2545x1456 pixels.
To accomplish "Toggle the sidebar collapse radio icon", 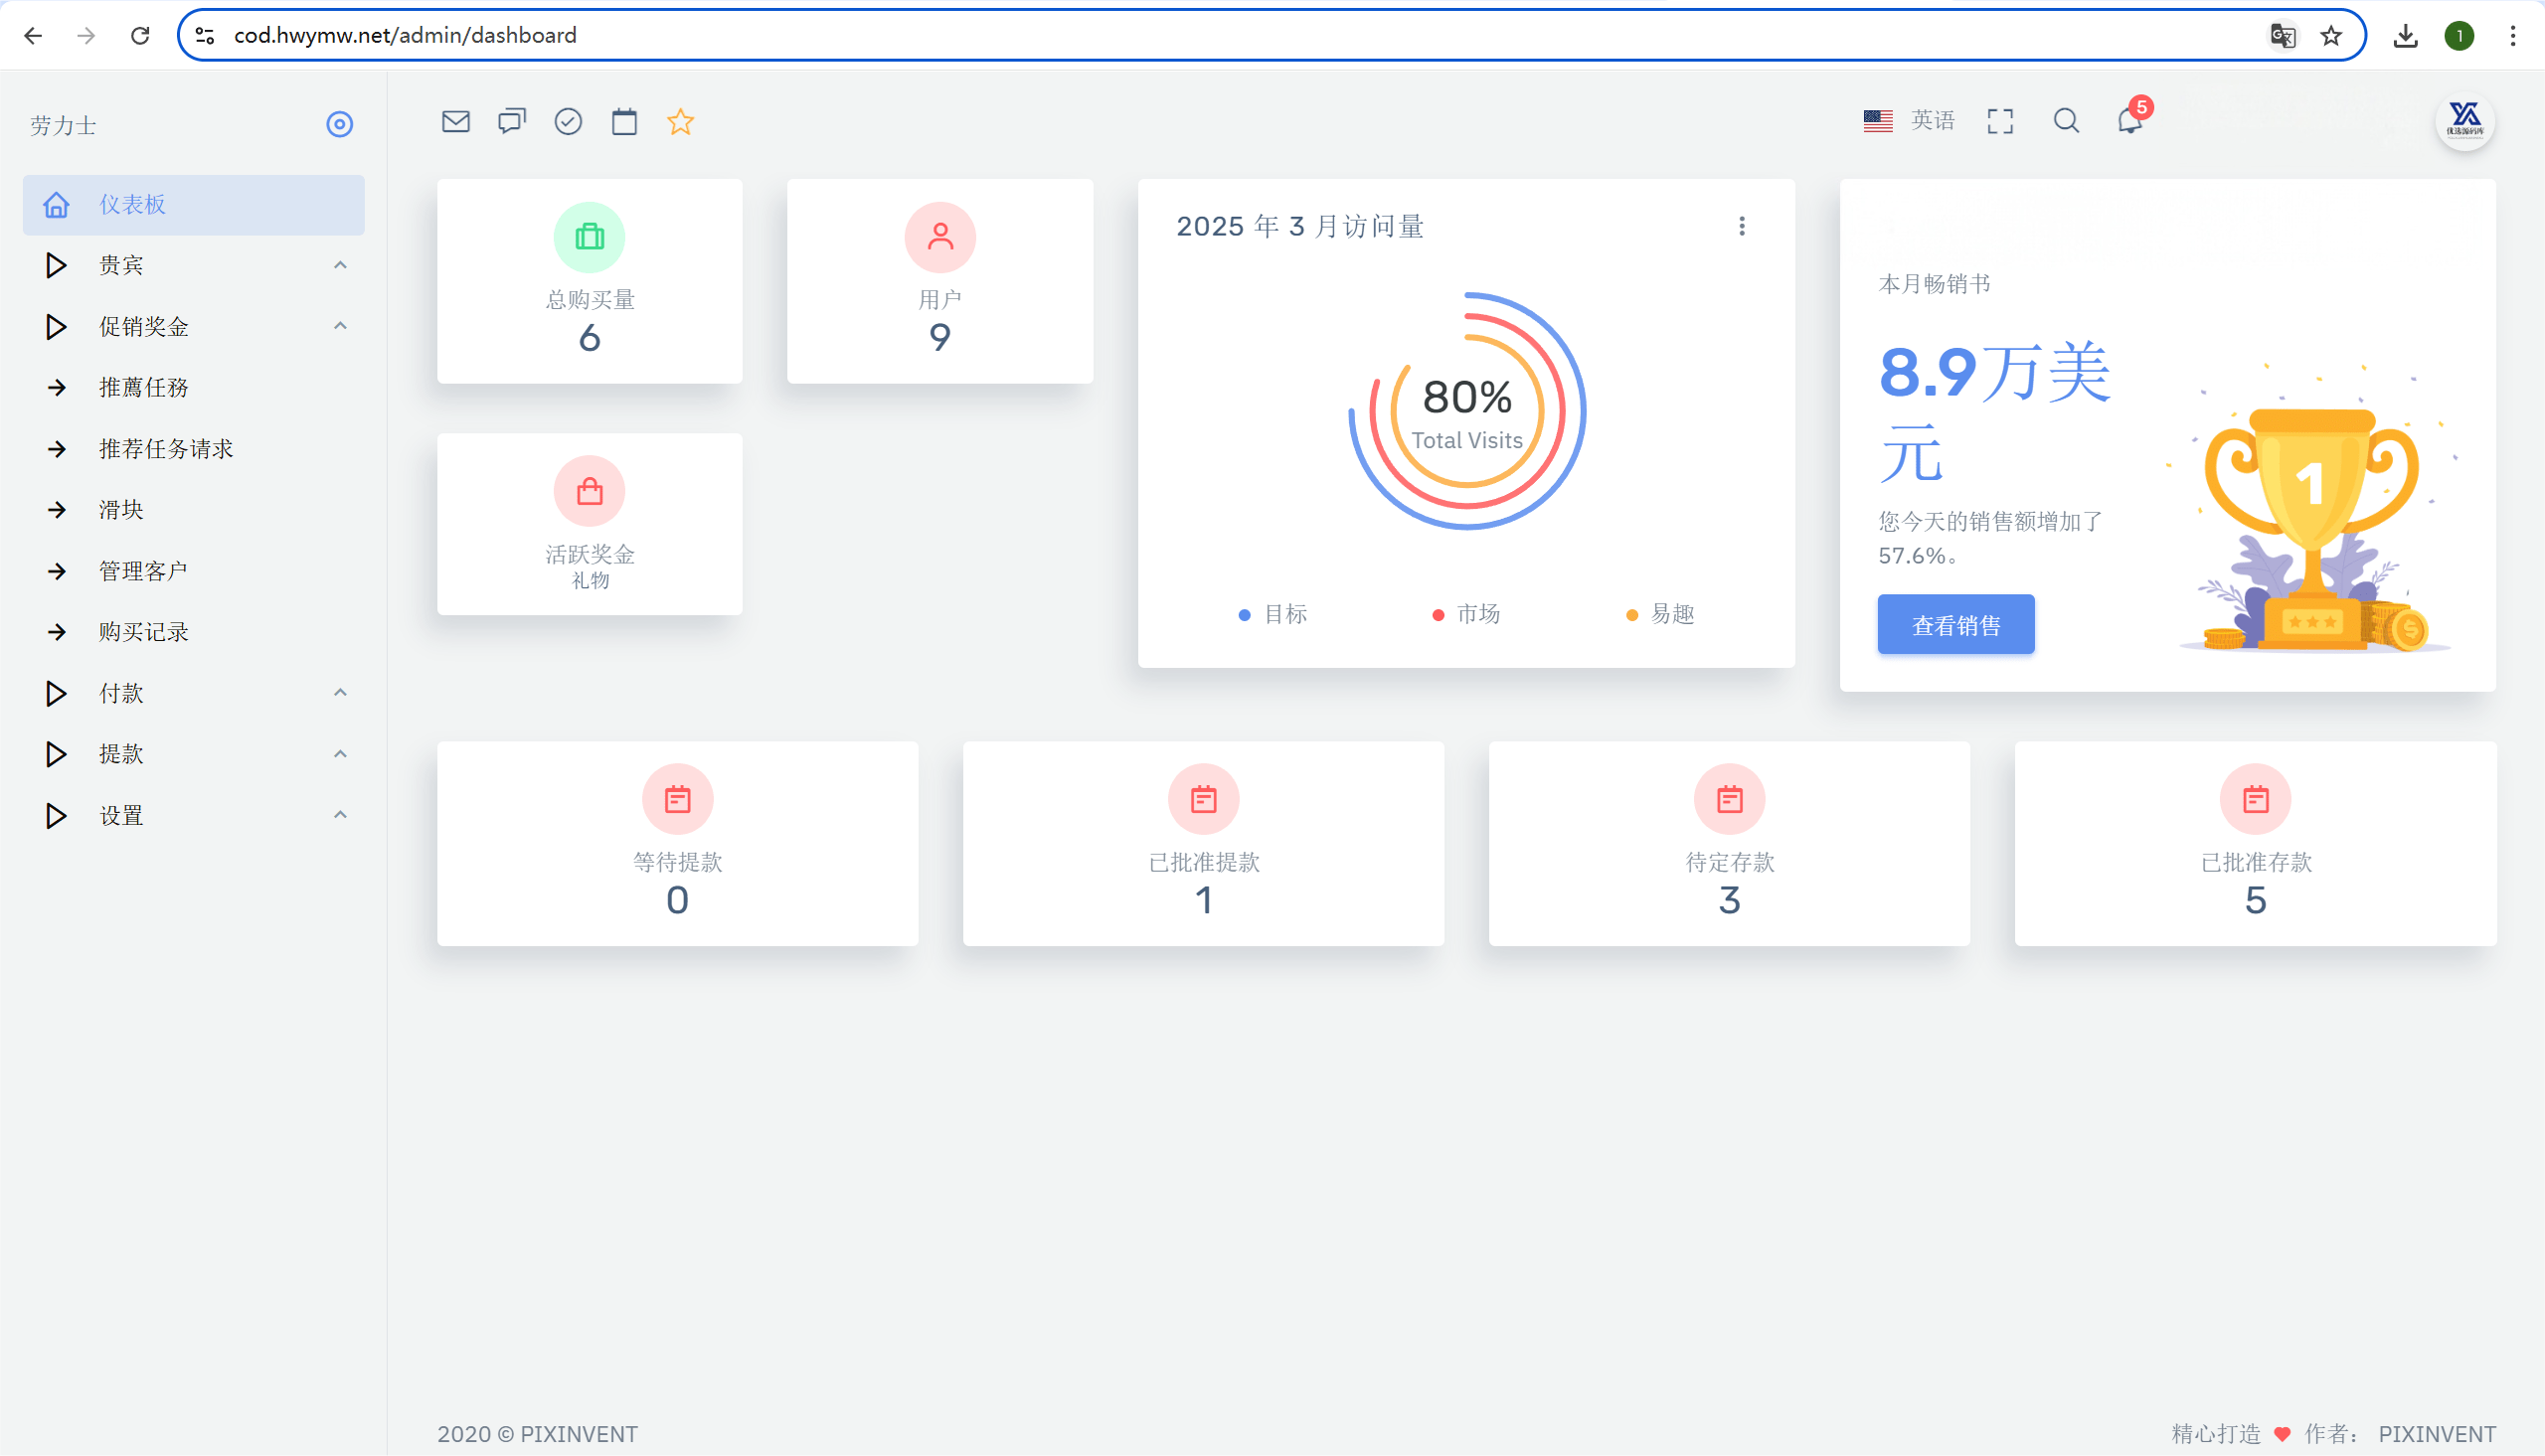I will tap(340, 124).
